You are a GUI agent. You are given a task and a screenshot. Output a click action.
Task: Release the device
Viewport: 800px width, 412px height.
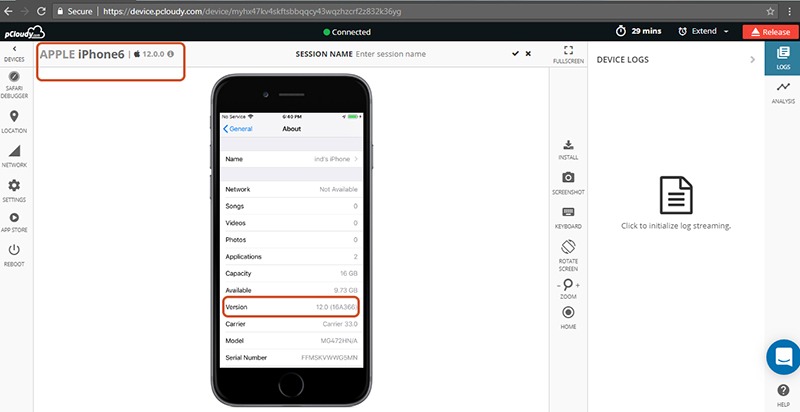(x=770, y=32)
